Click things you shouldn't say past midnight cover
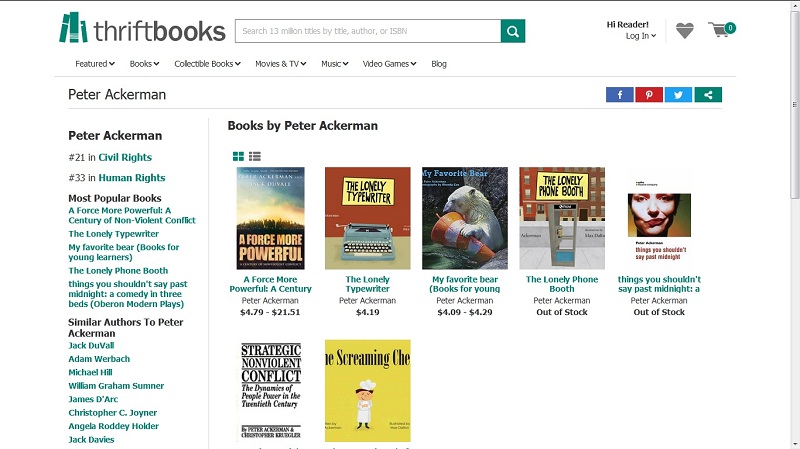 659,218
